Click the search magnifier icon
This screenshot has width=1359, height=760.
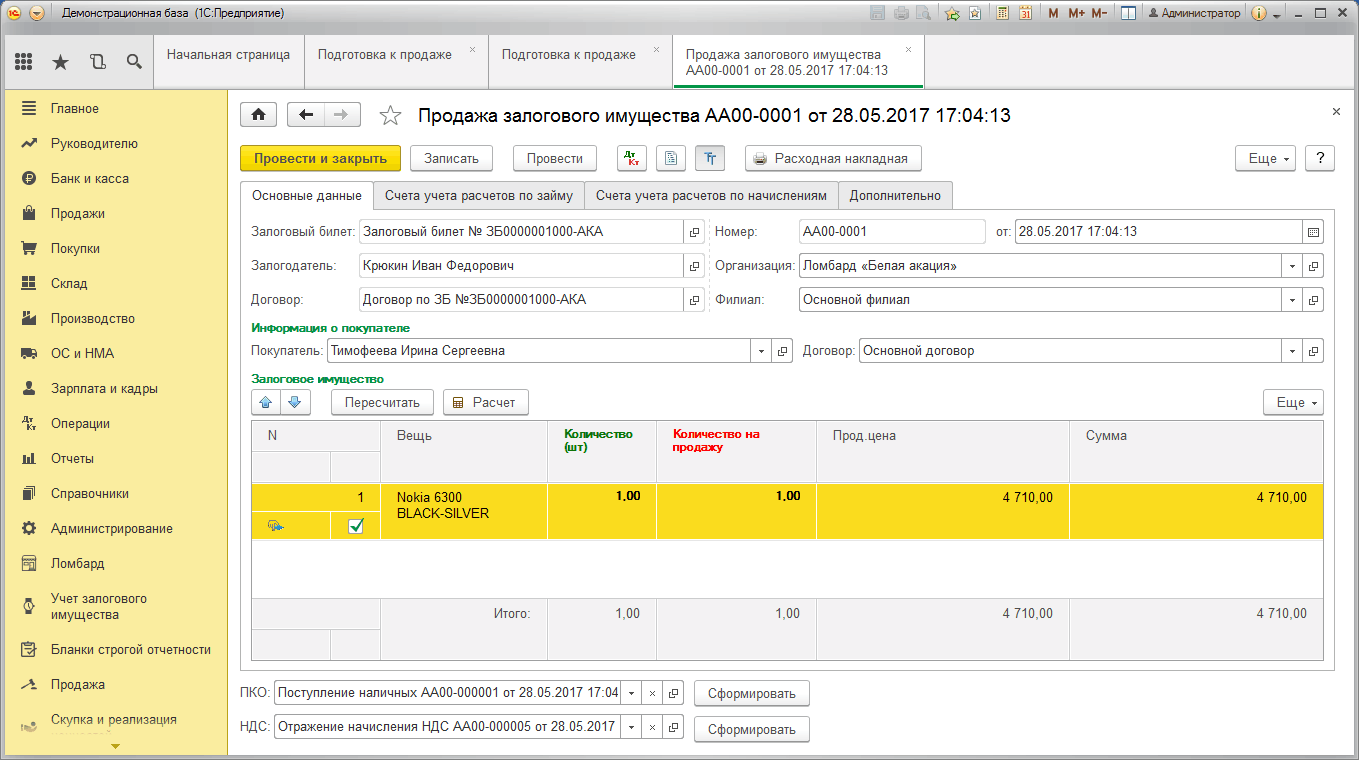pyautogui.click(x=133, y=62)
